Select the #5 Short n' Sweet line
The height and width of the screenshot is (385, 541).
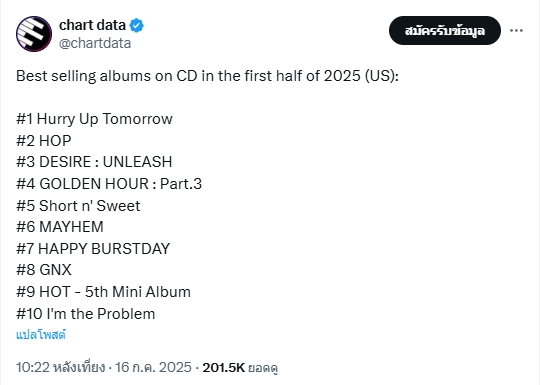(x=78, y=206)
